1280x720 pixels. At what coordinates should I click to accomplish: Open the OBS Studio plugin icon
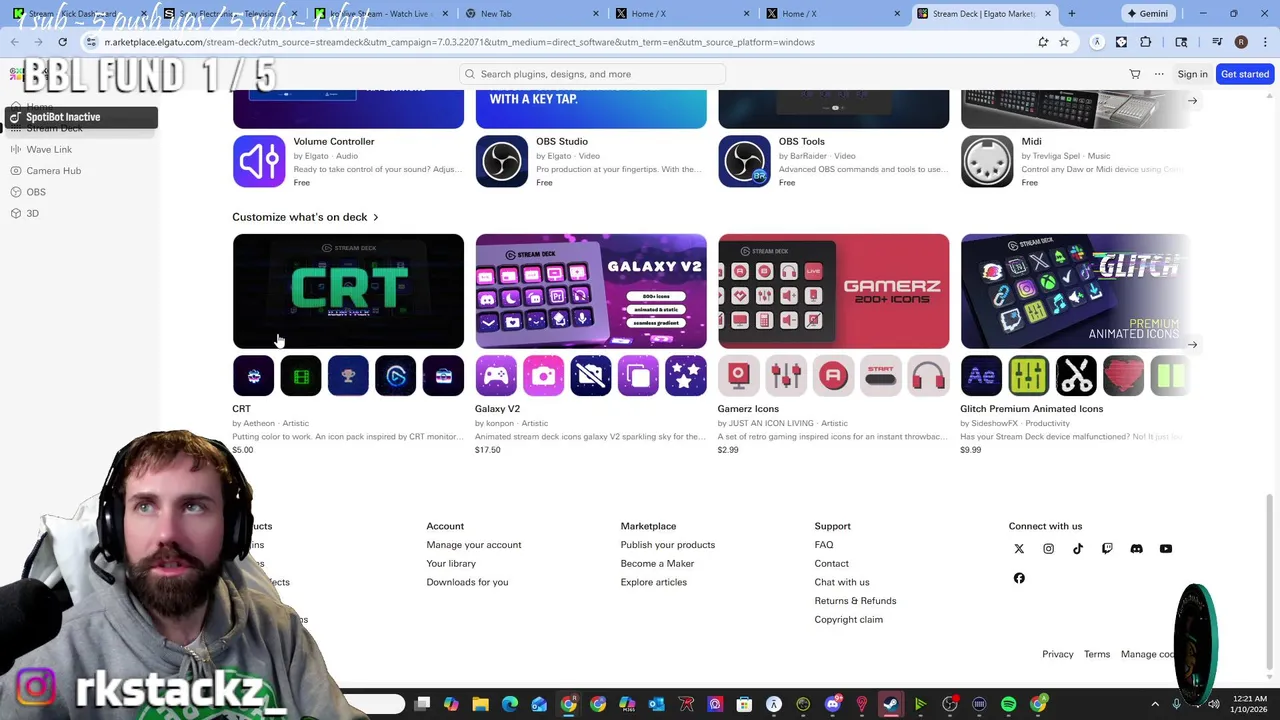[502, 161]
